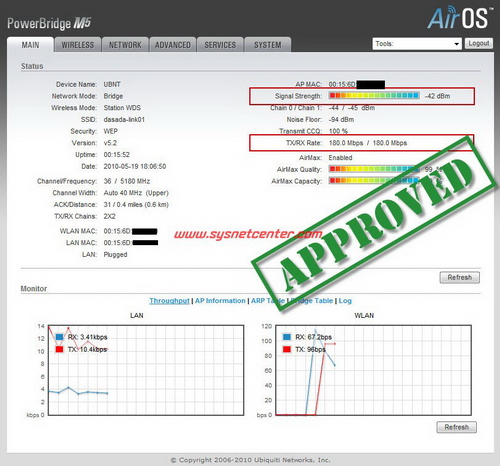Click date value 2010-05-19 18:06:50
This screenshot has width=500, height=466.
click(135, 166)
